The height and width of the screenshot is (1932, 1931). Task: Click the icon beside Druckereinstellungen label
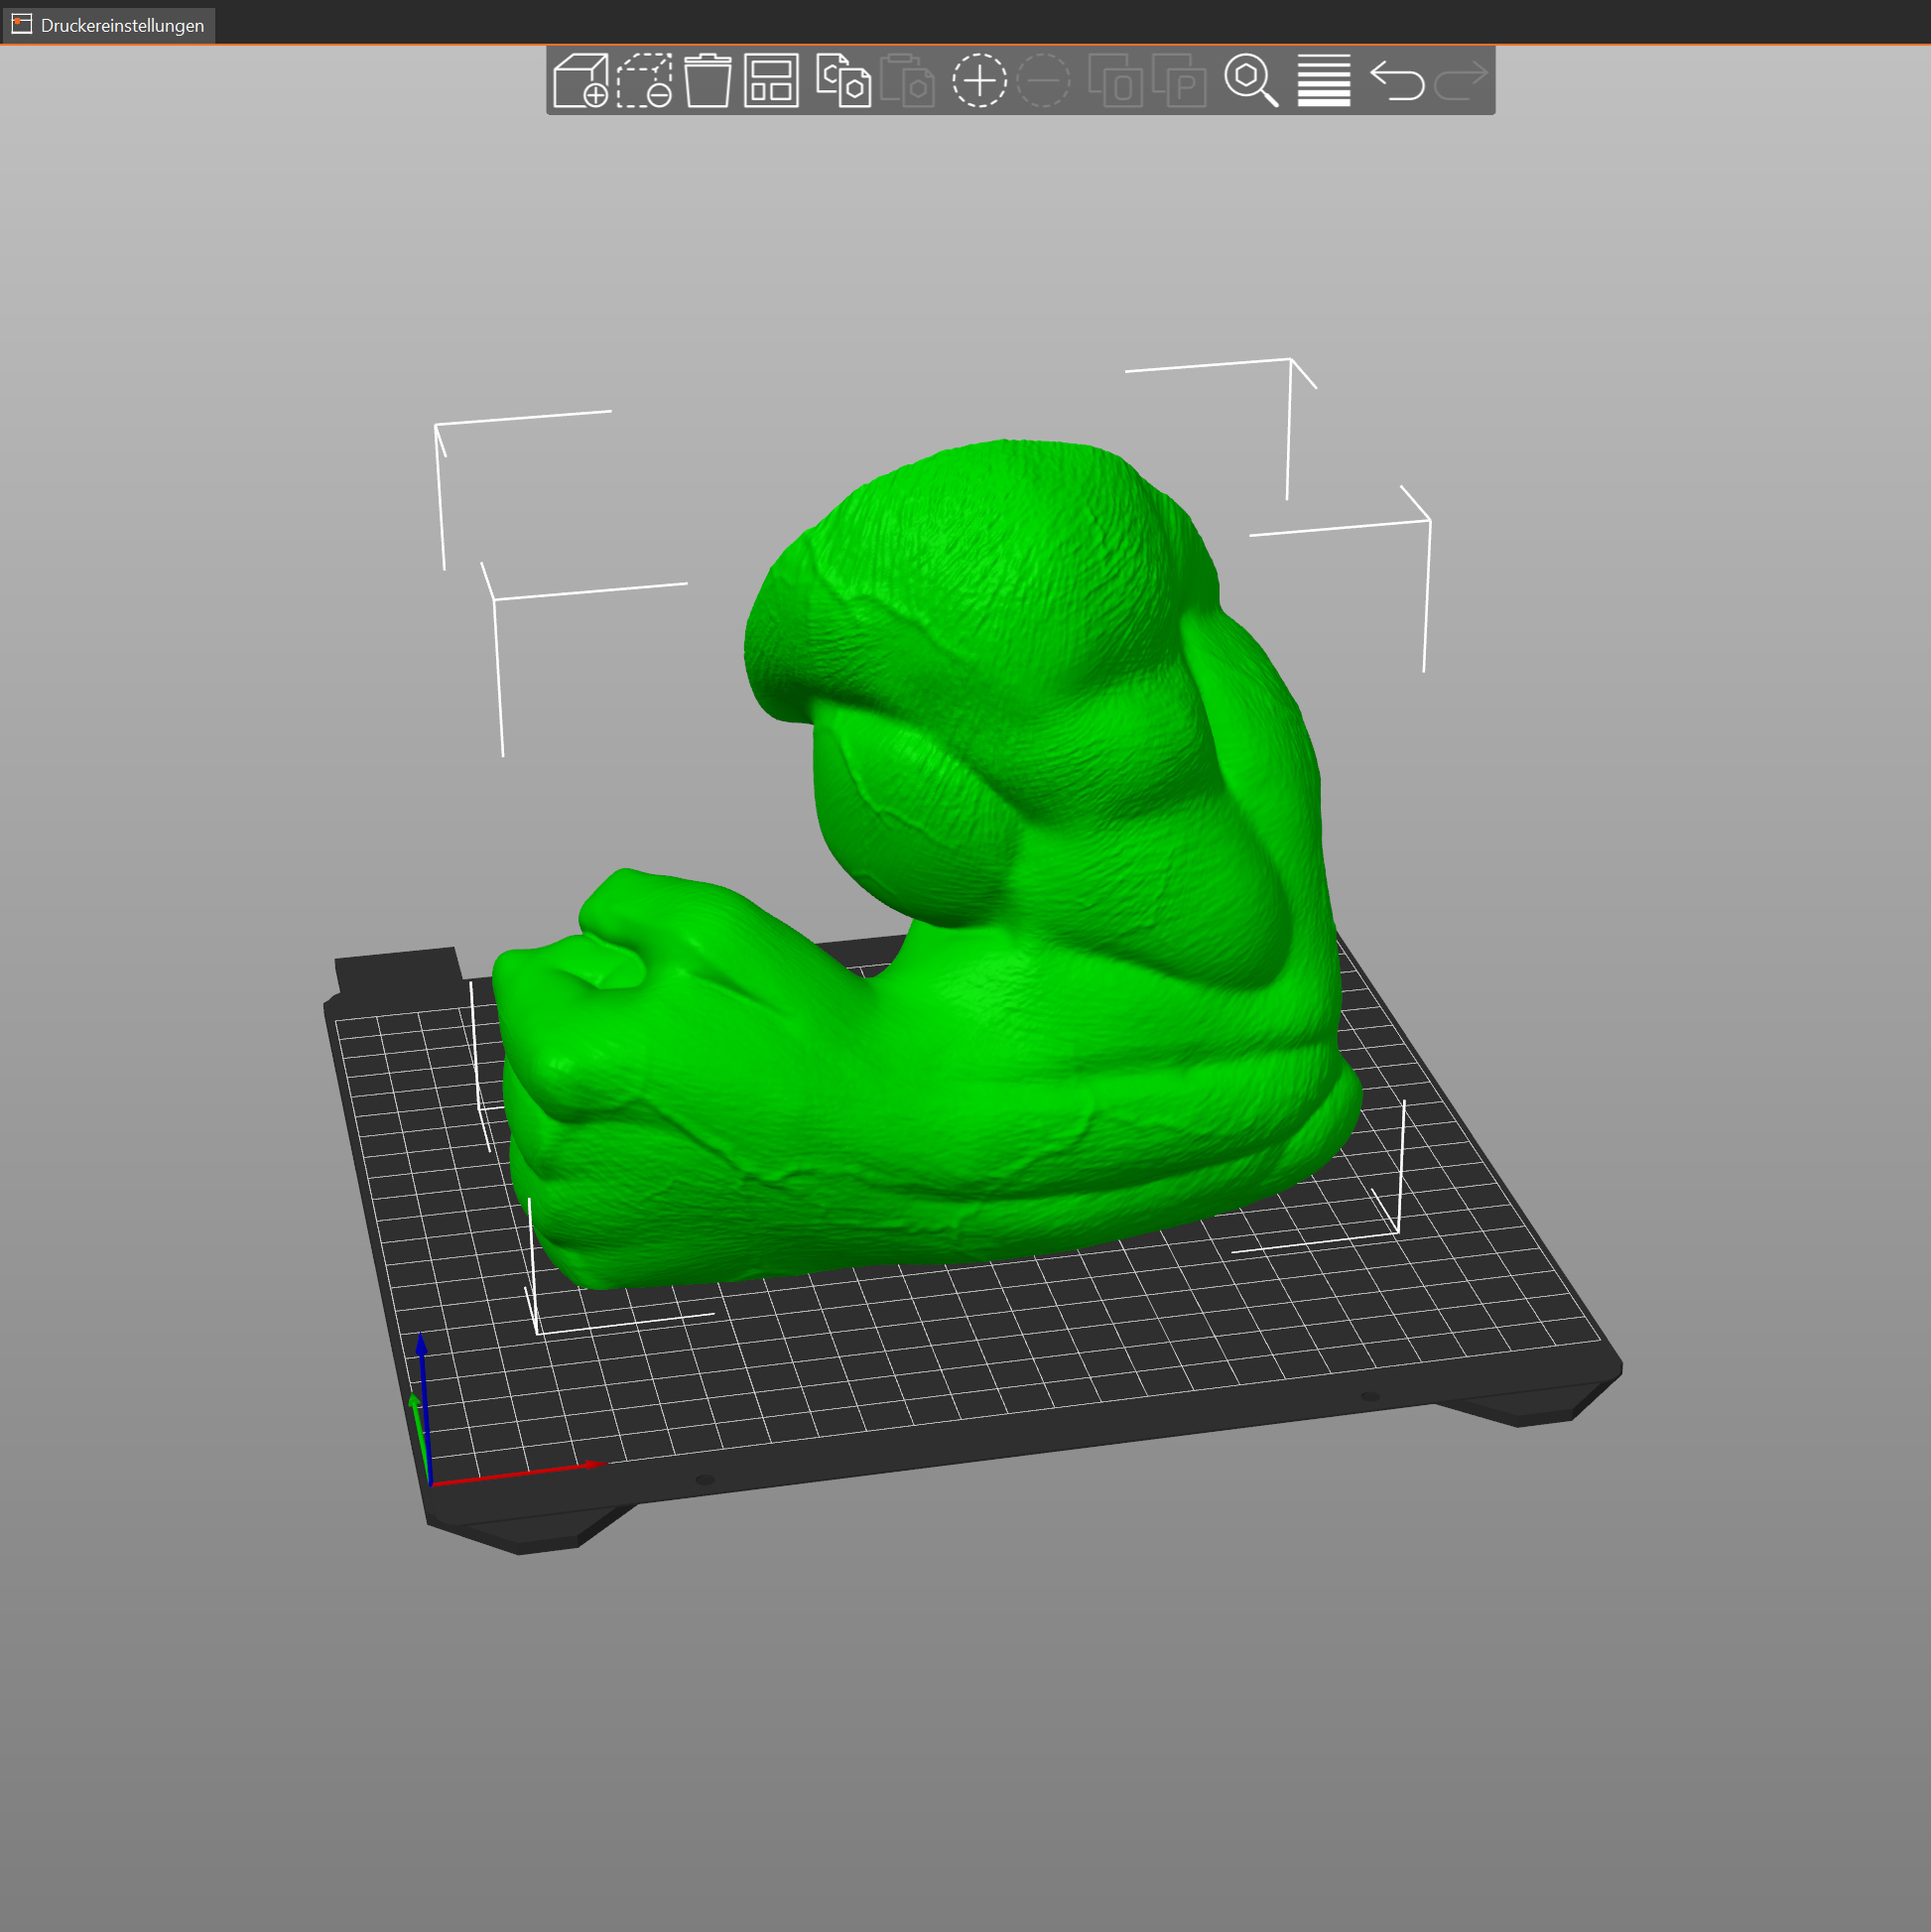coord(22,24)
